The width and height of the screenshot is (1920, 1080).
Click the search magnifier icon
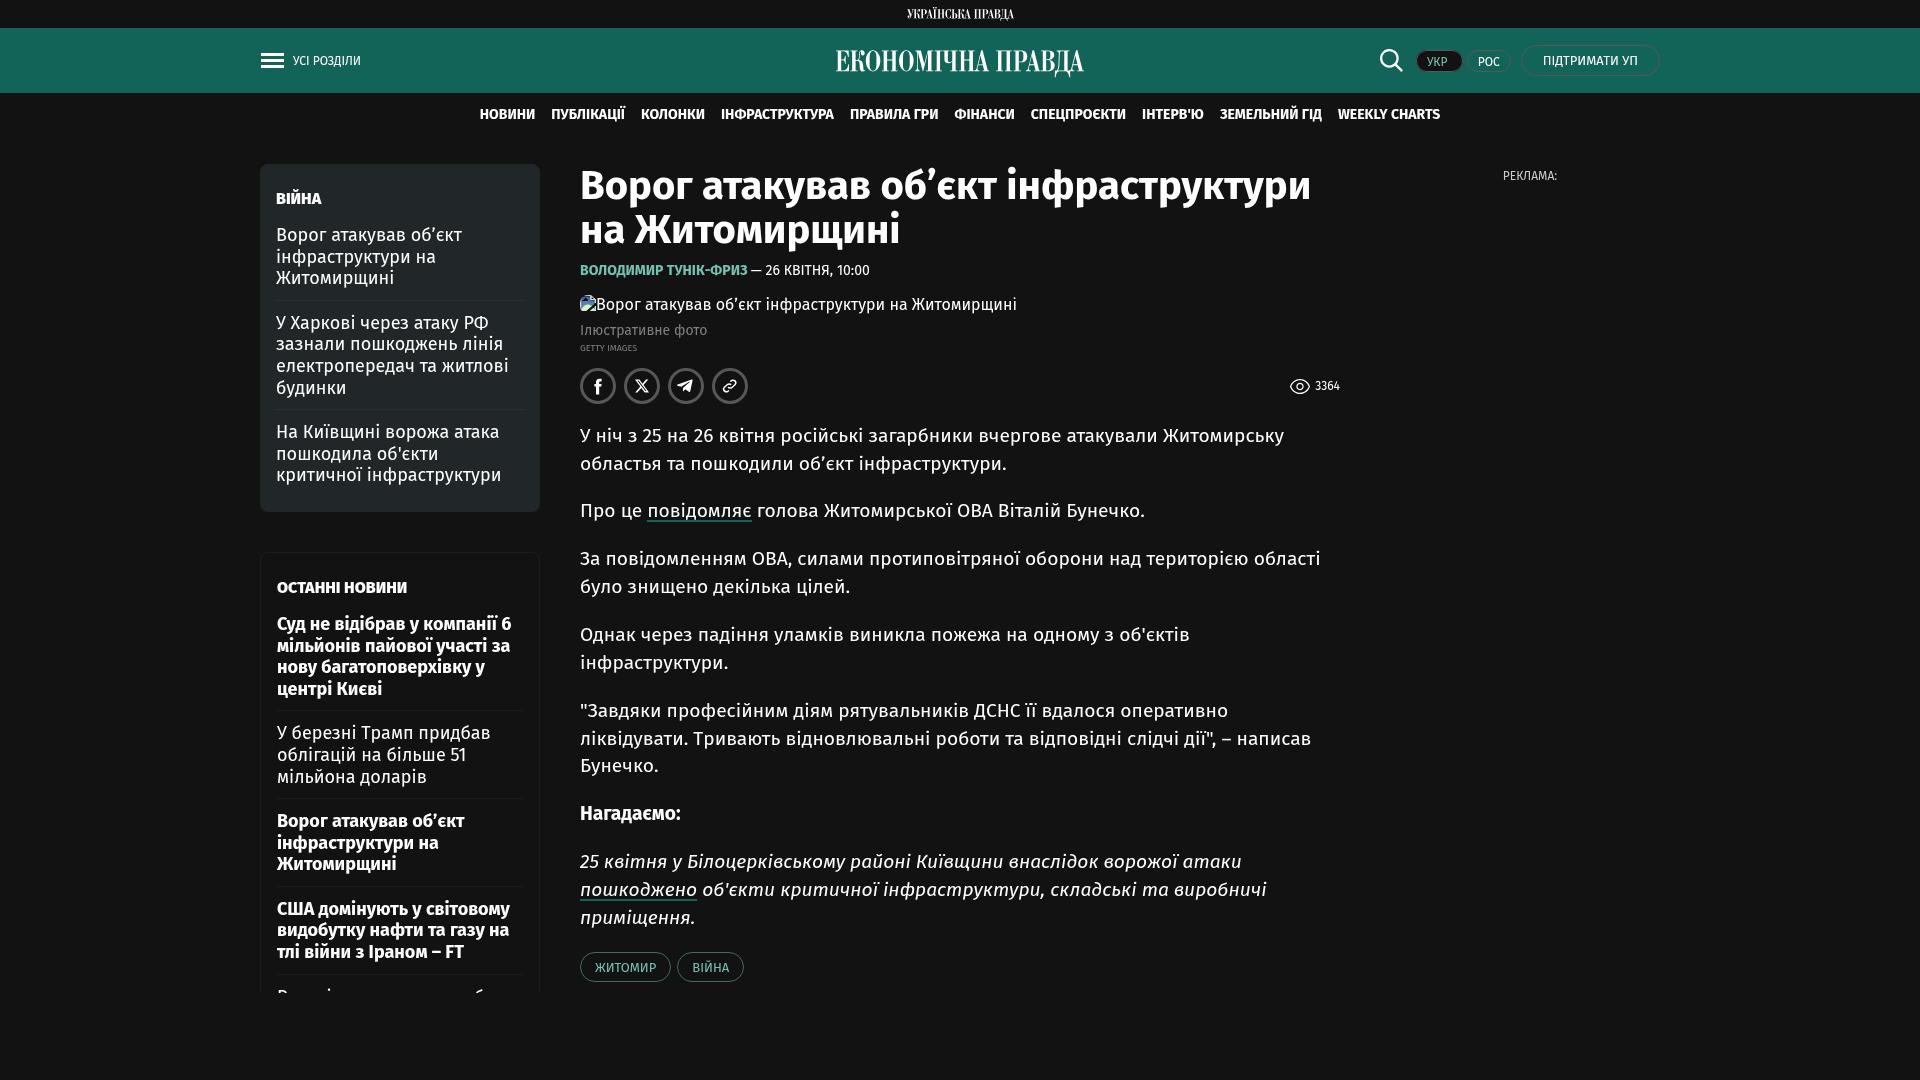pos(1391,60)
